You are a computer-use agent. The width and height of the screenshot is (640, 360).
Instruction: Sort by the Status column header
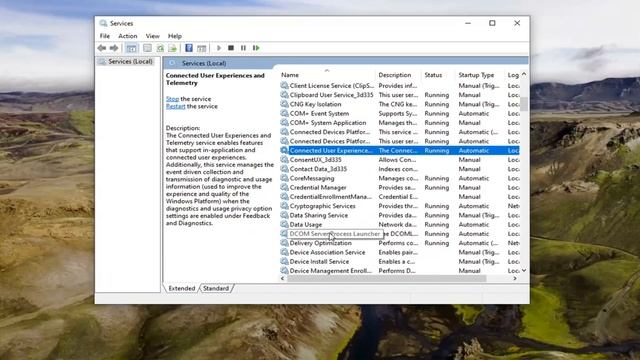point(438,75)
